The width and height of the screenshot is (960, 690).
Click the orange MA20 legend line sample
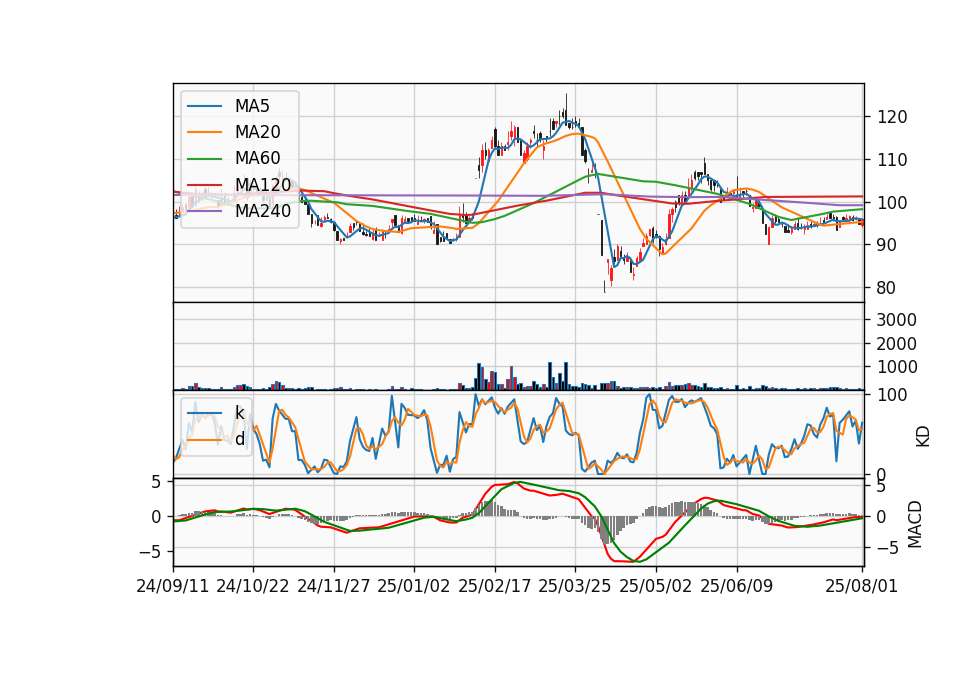tap(204, 132)
